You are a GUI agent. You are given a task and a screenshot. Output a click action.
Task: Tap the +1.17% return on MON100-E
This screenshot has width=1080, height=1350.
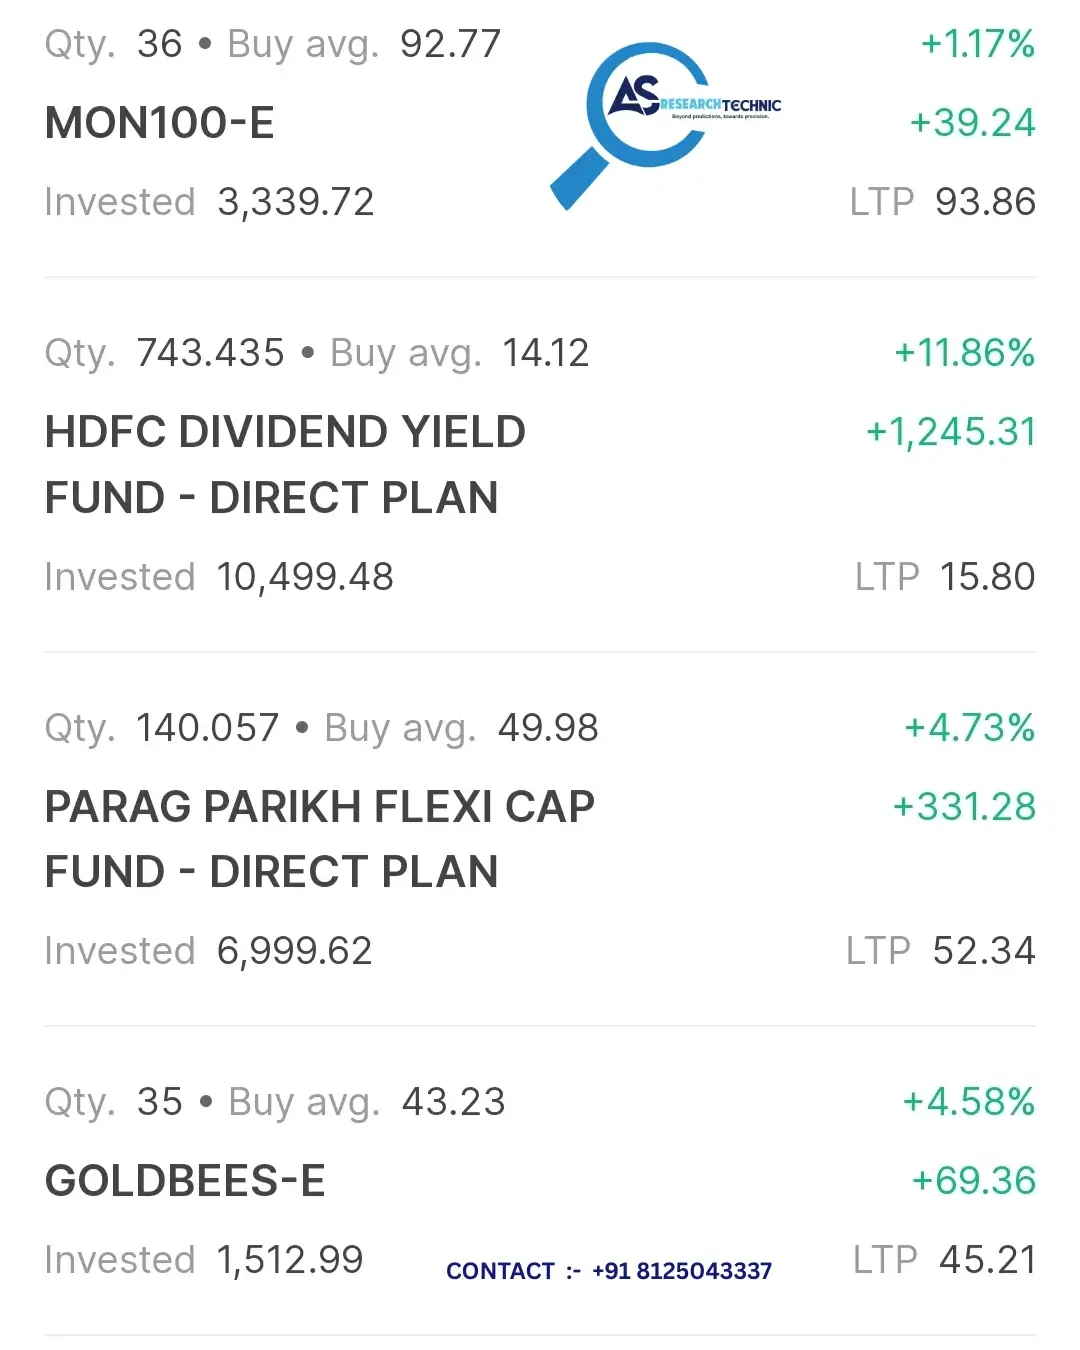[x=977, y=44]
